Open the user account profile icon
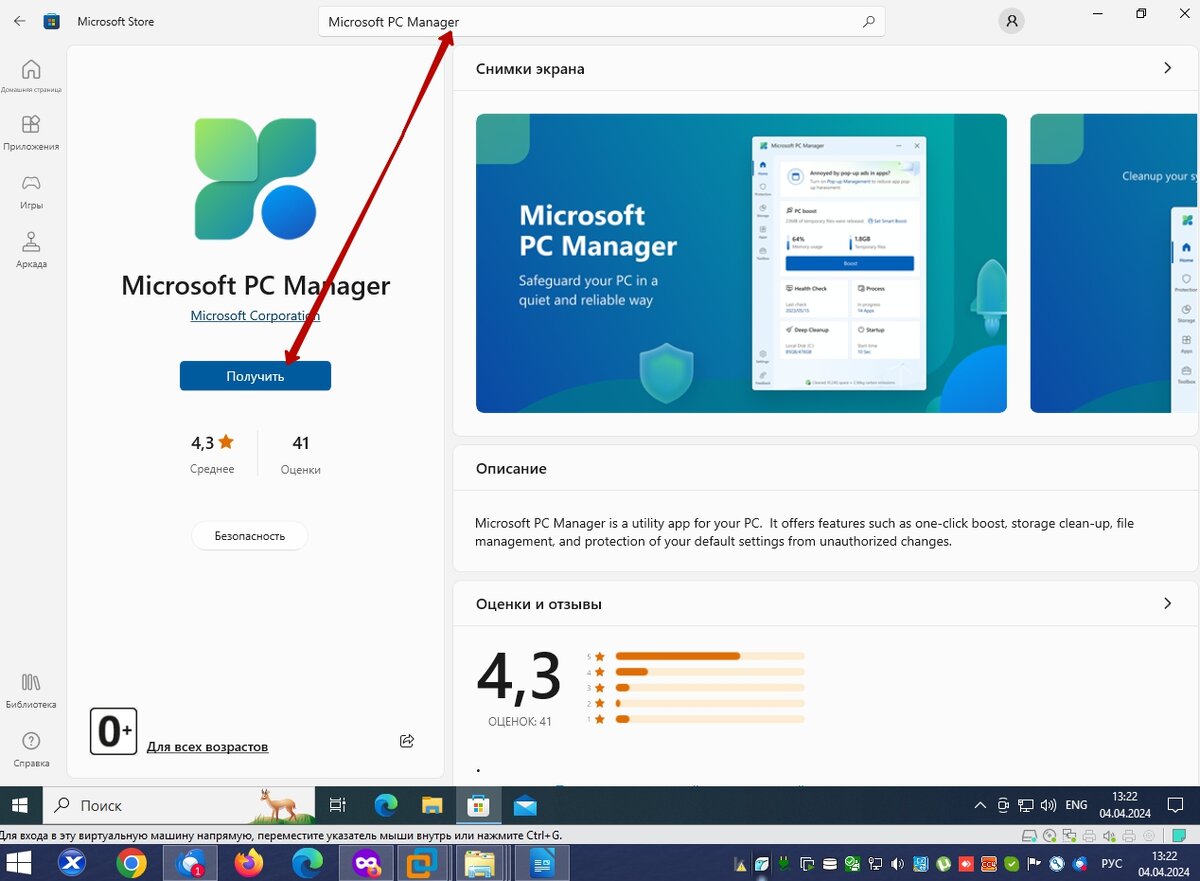Viewport: 1200px width, 881px height. coord(1012,21)
